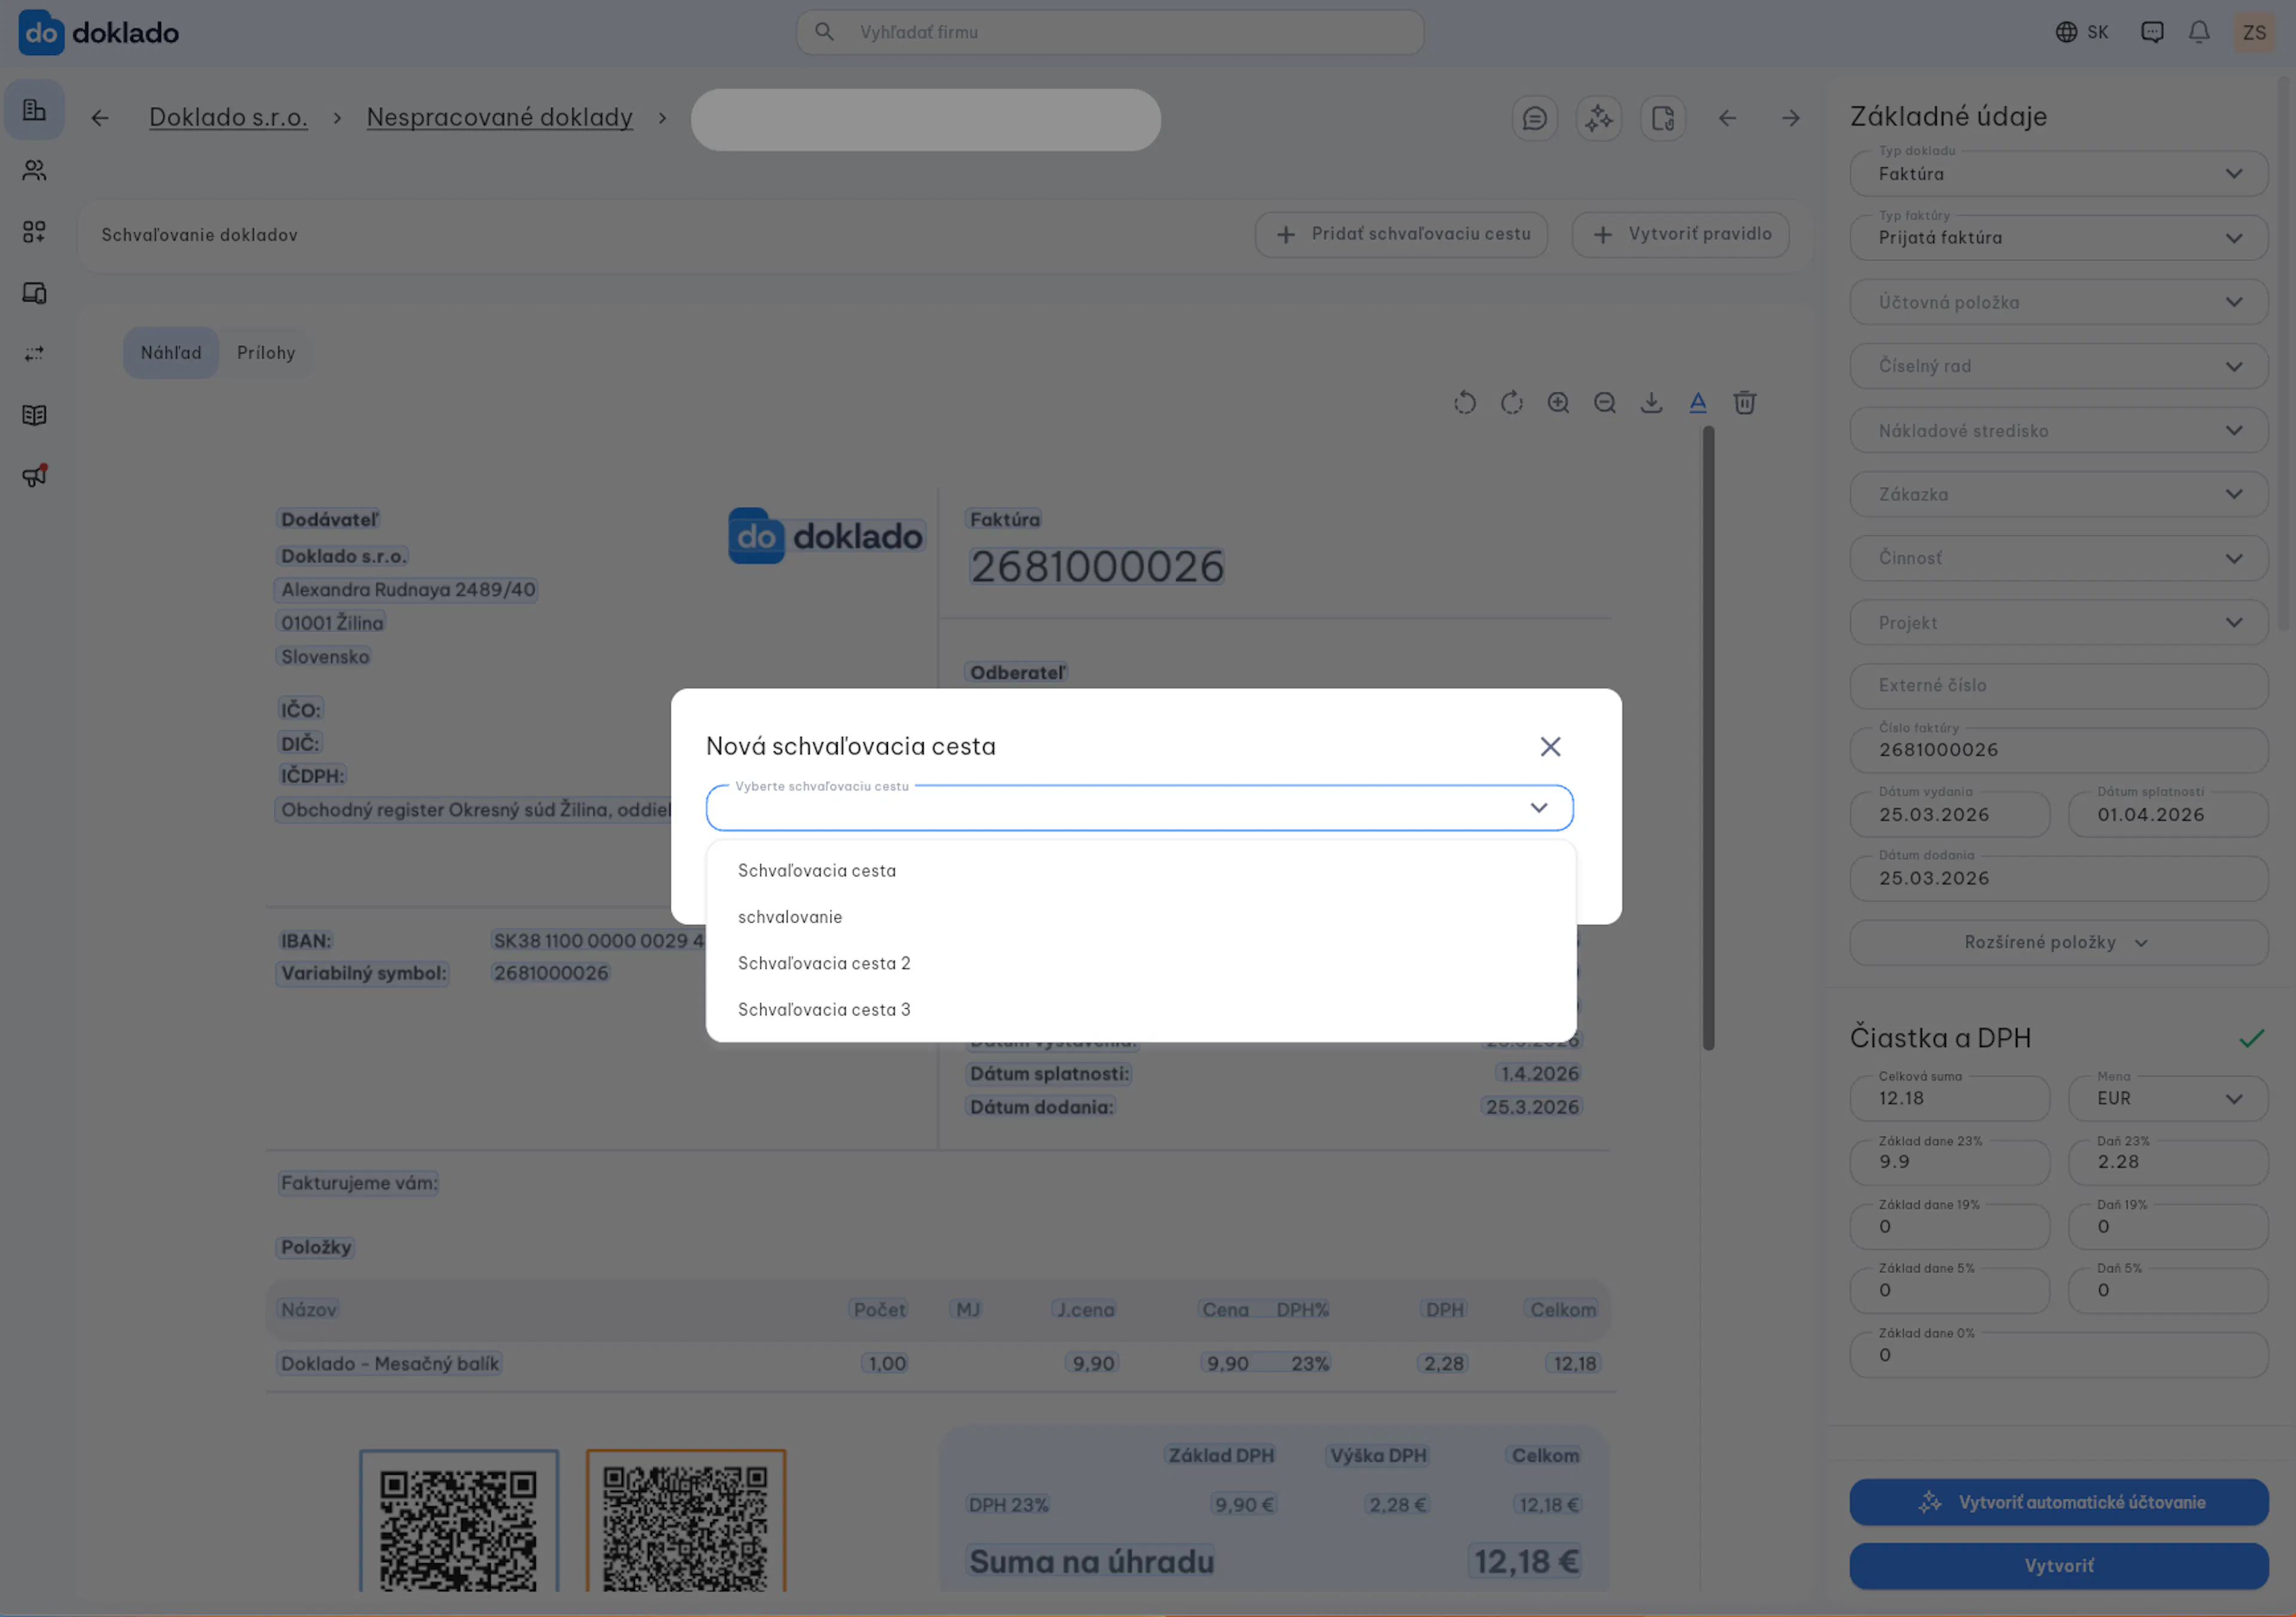Screen dimensions: 2296x1617
Task: Select option Schvaľovacia cesta 2
Action: click(x=1140, y=964)
